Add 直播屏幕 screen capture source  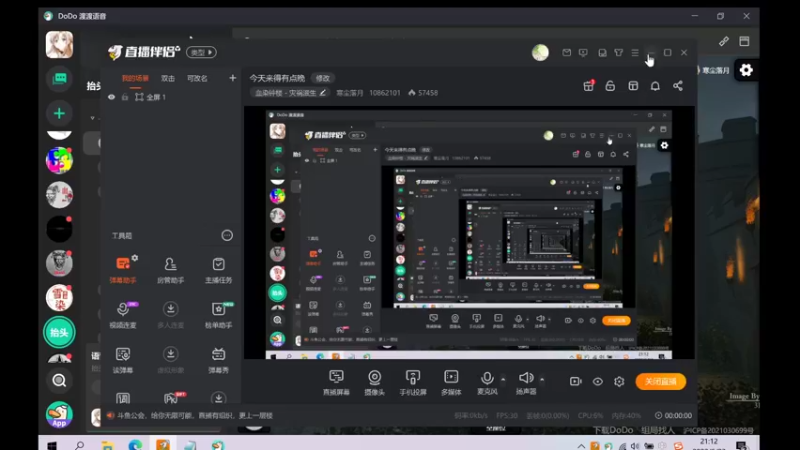(336, 382)
